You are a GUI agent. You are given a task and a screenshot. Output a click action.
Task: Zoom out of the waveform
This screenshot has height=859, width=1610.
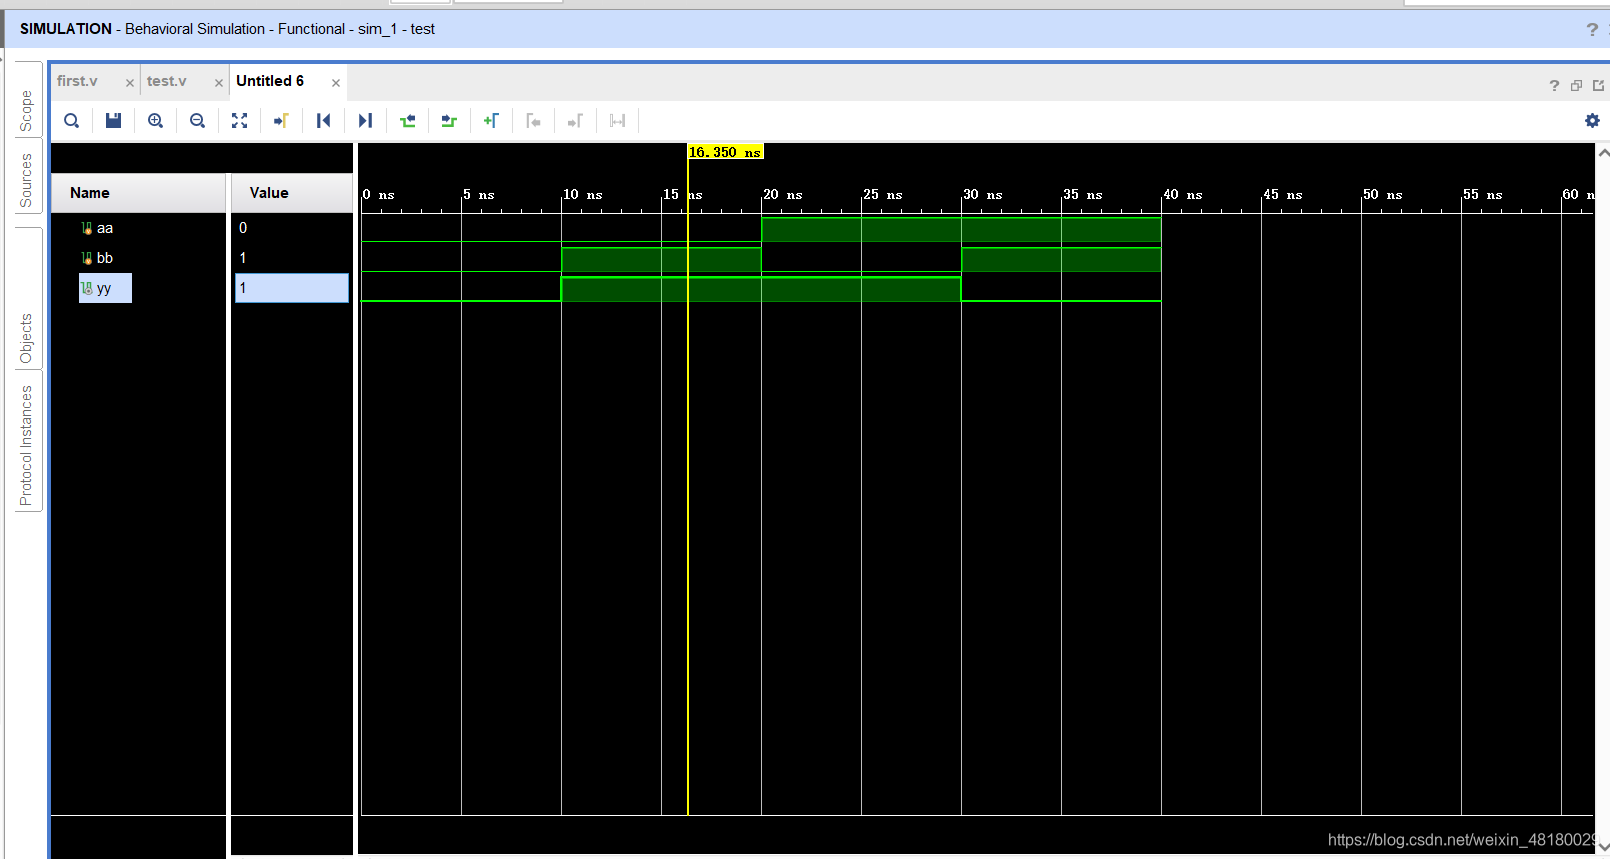pyautogui.click(x=197, y=121)
